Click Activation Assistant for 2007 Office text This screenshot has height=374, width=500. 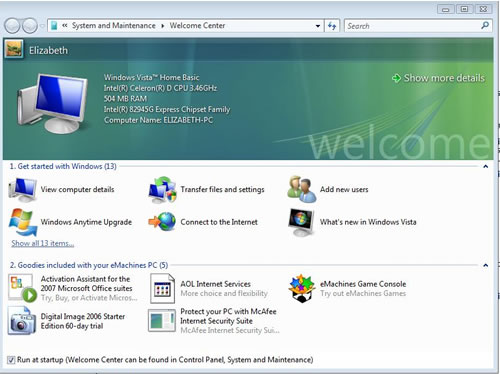pyautogui.click(x=86, y=284)
